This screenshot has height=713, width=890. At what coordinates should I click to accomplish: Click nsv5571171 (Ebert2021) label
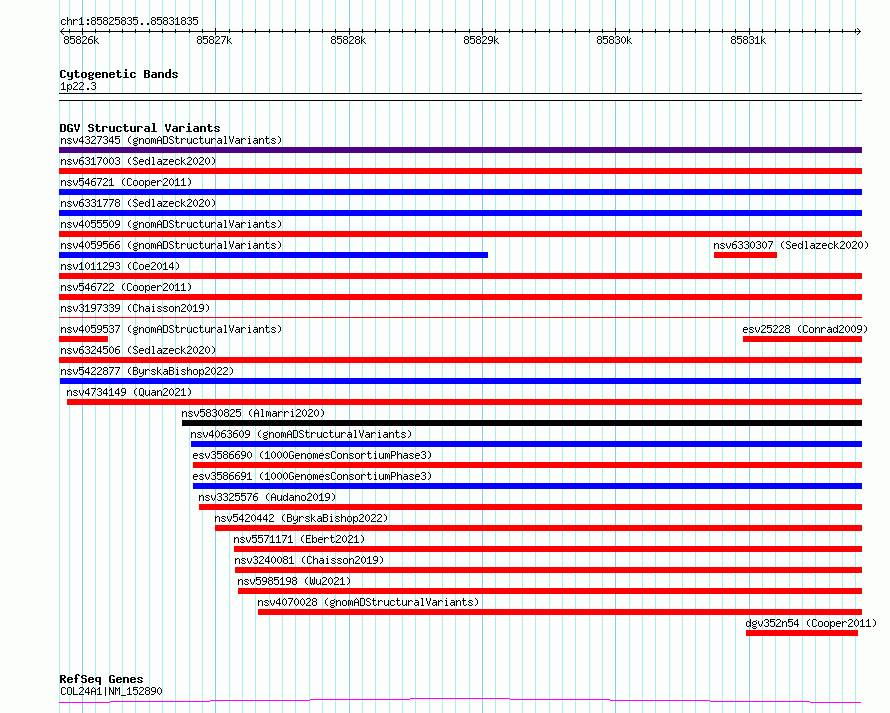tap(299, 539)
